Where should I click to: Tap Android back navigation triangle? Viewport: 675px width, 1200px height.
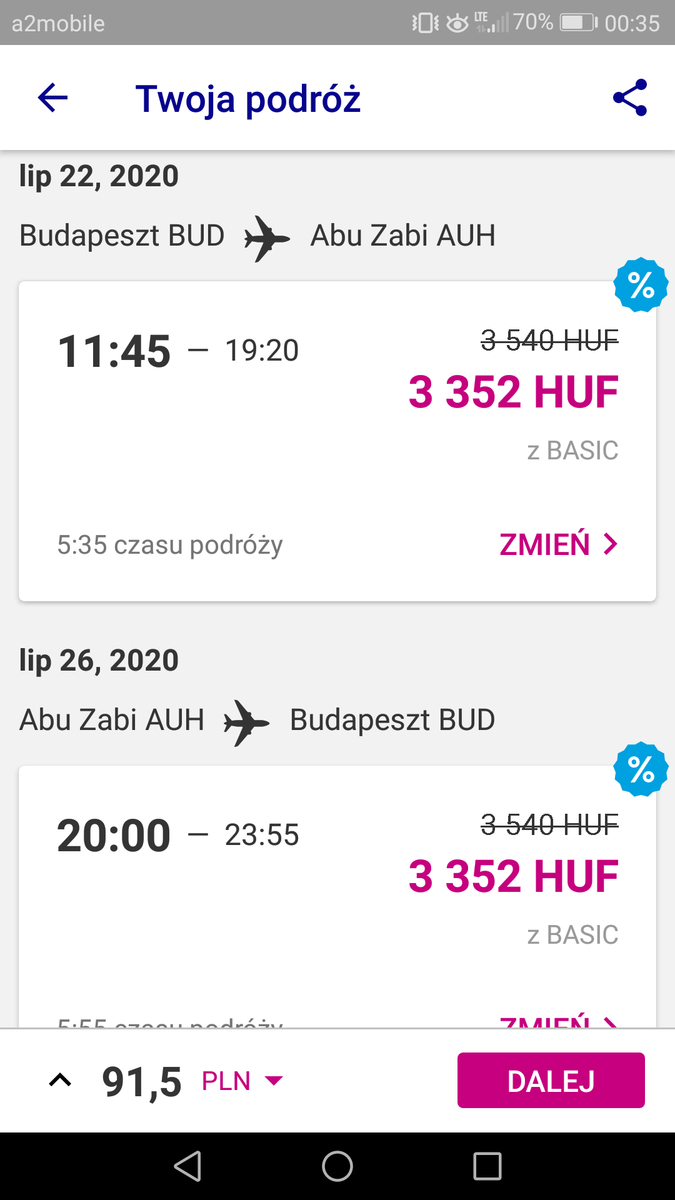pyautogui.click(x=187, y=1165)
